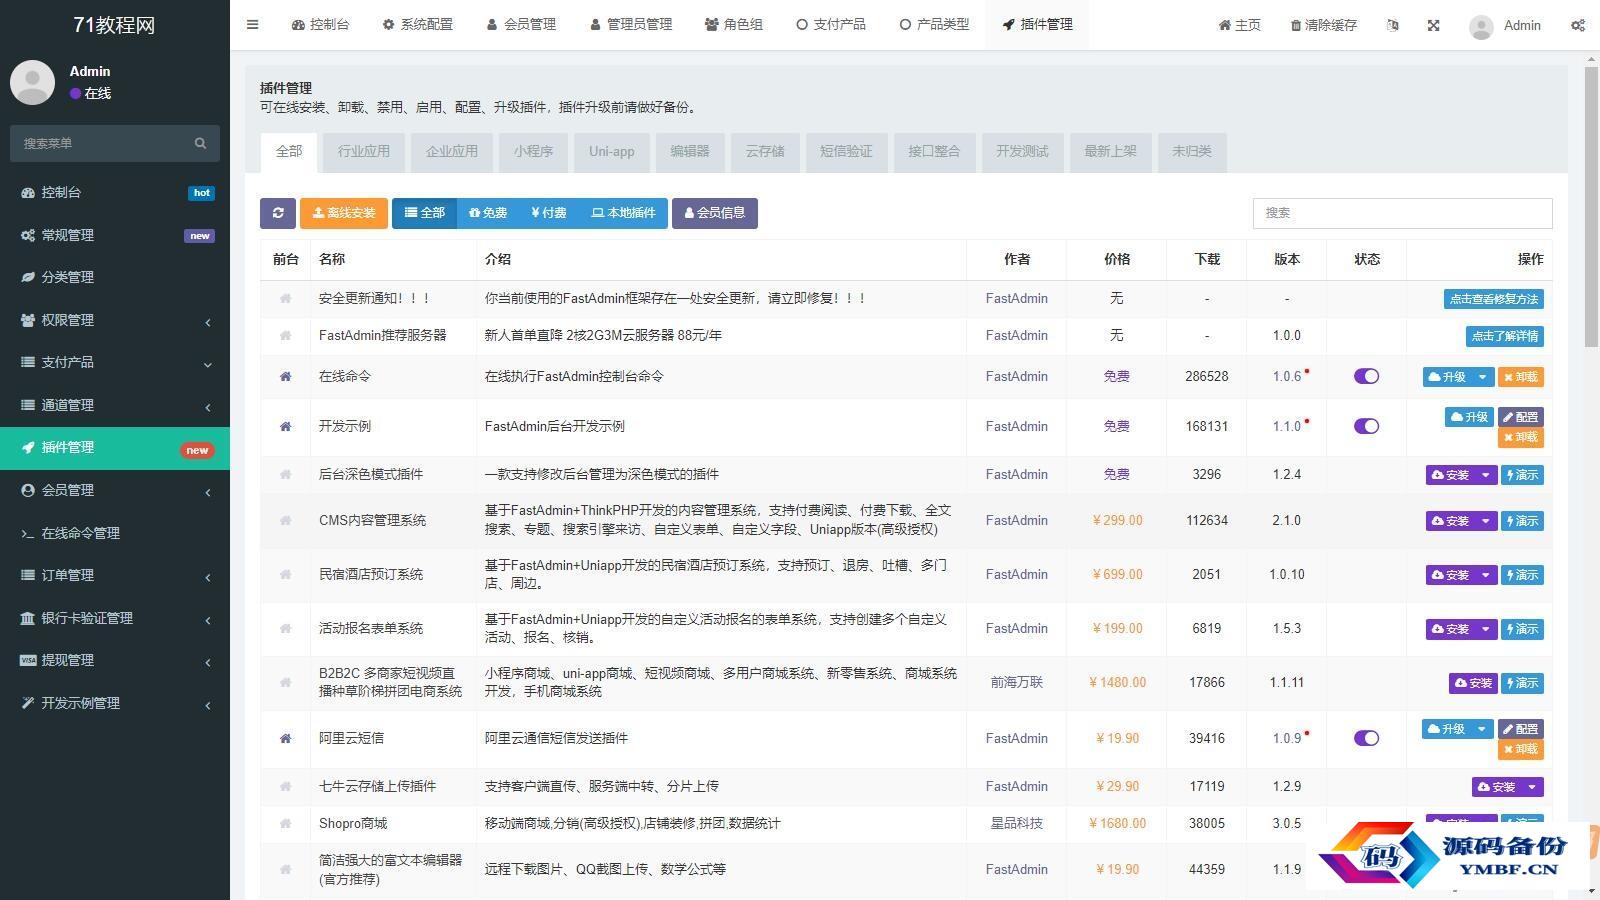Image resolution: width=1600 pixels, height=900 pixels.
Task: Click 点击查看修复方法 button
Action: coord(1494,299)
